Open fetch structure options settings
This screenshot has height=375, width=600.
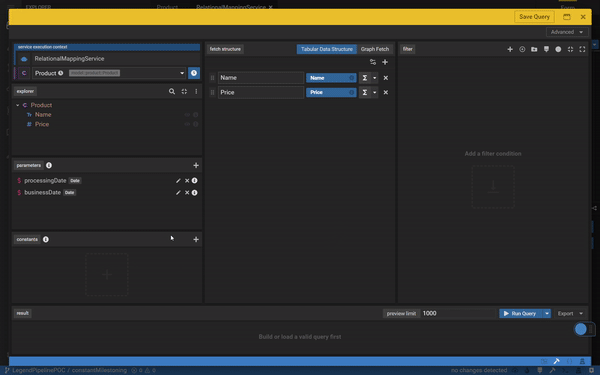(x=373, y=62)
